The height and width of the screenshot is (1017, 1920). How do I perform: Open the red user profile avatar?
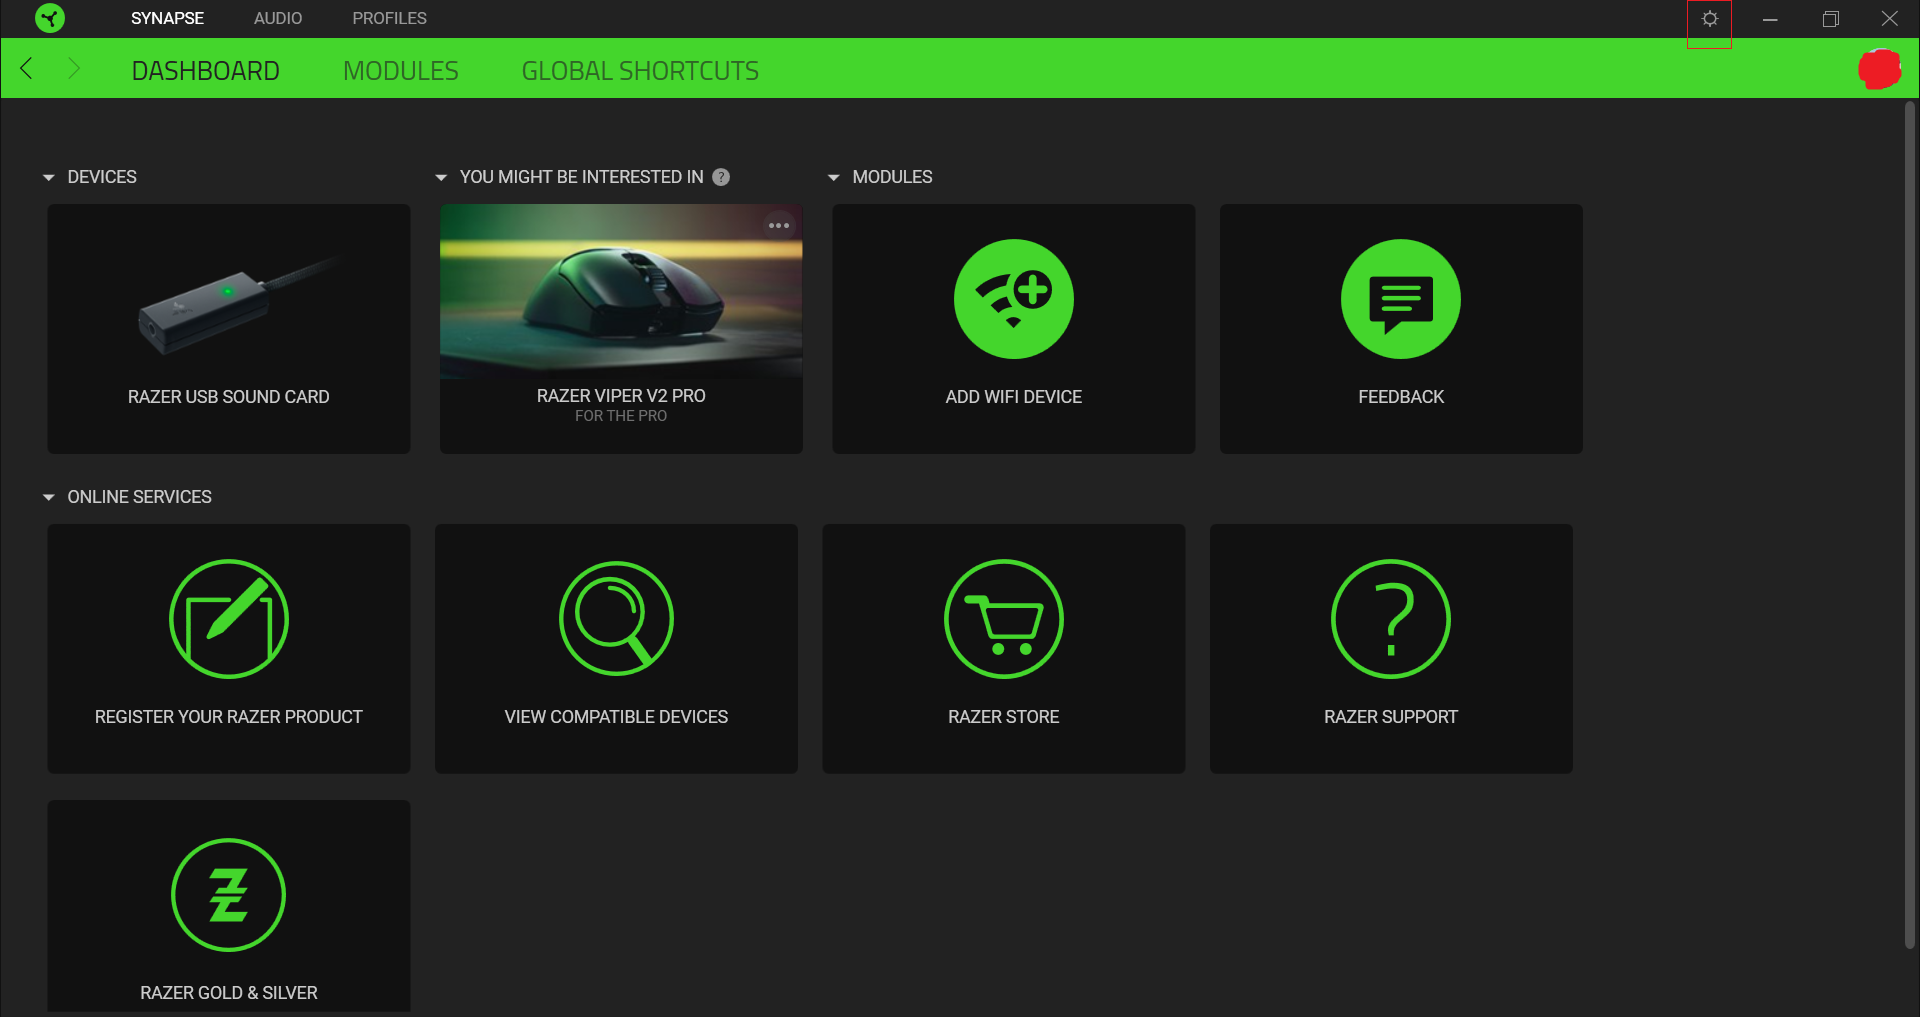1879,68
